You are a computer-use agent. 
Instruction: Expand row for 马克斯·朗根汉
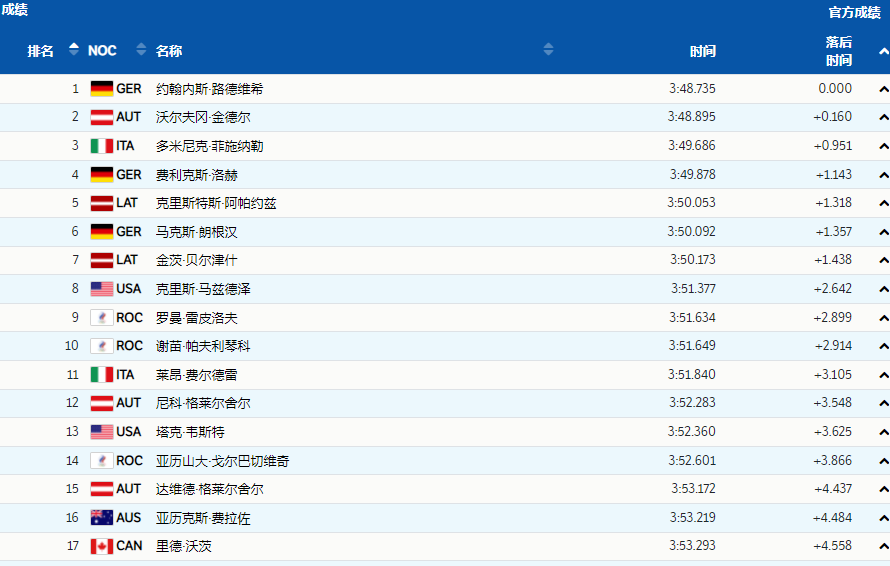tap(883, 232)
